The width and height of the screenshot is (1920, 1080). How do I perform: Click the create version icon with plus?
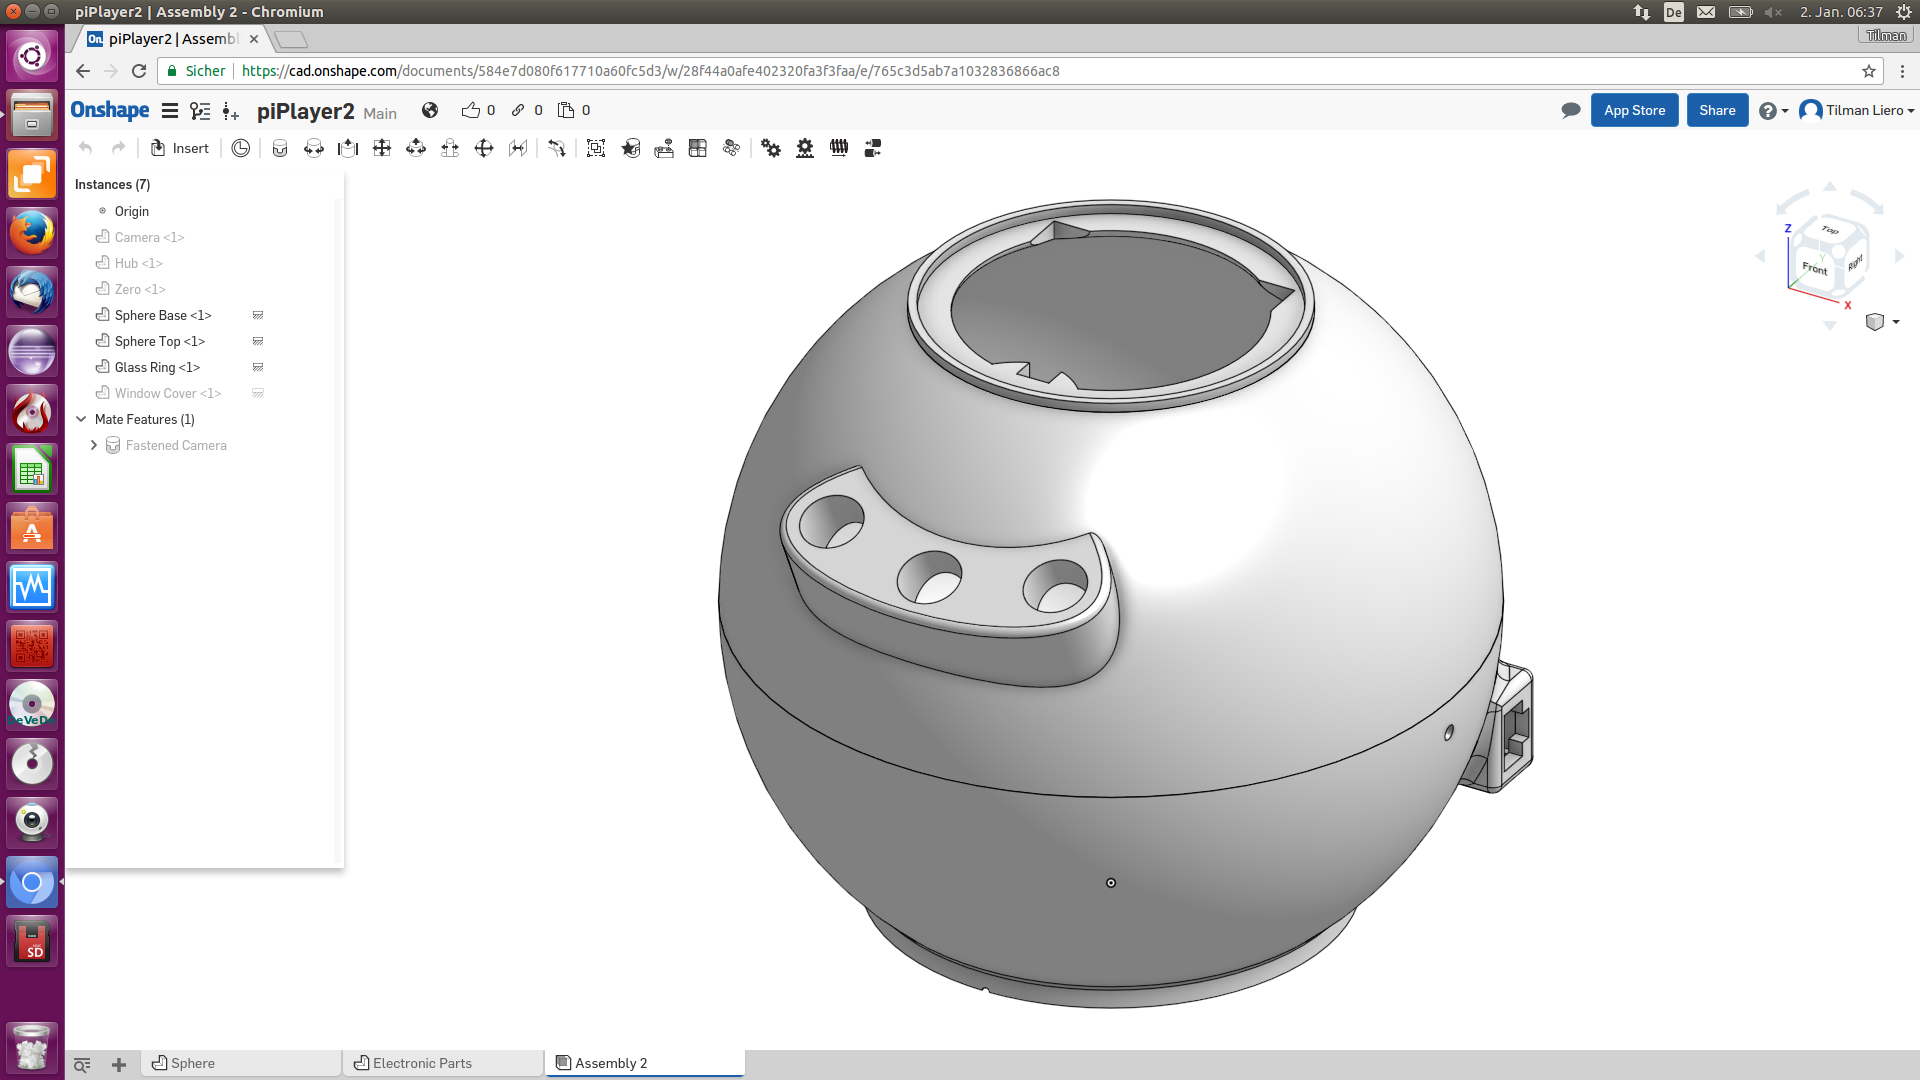(231, 111)
